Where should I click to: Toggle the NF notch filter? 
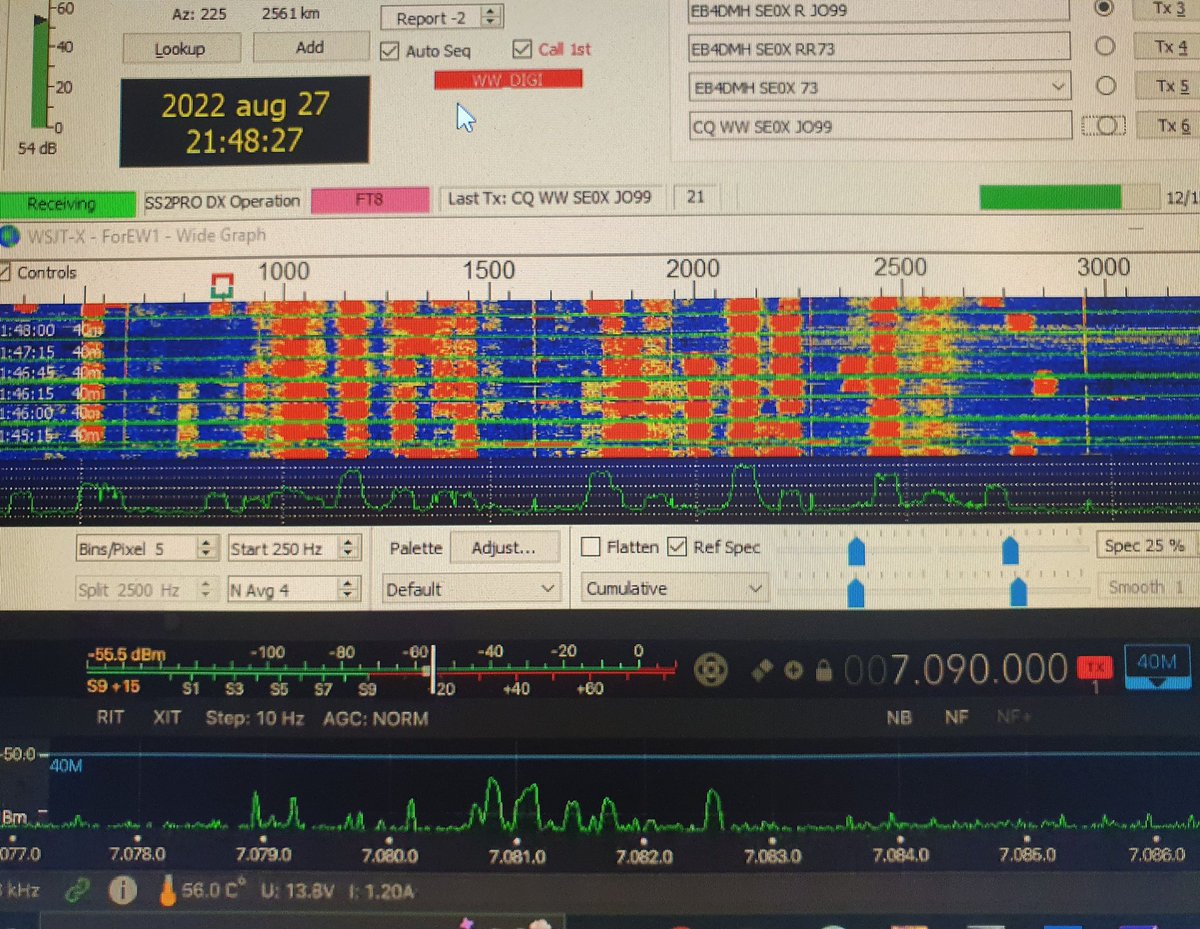[x=956, y=718]
